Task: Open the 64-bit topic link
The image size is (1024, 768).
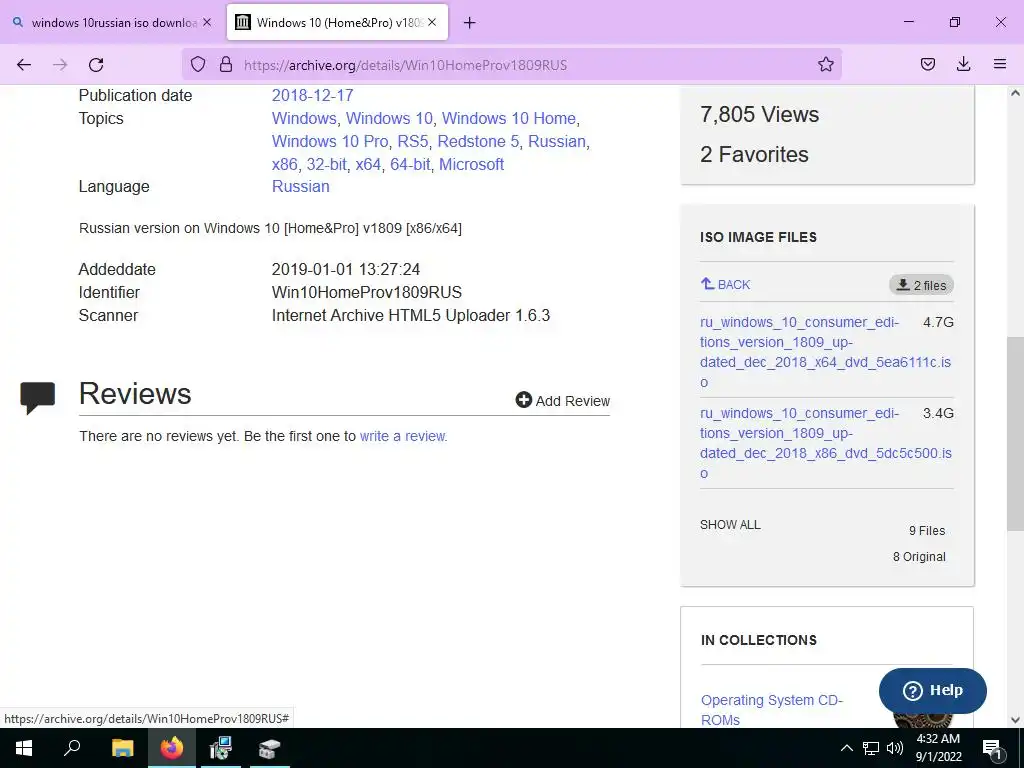Action: tap(410, 164)
